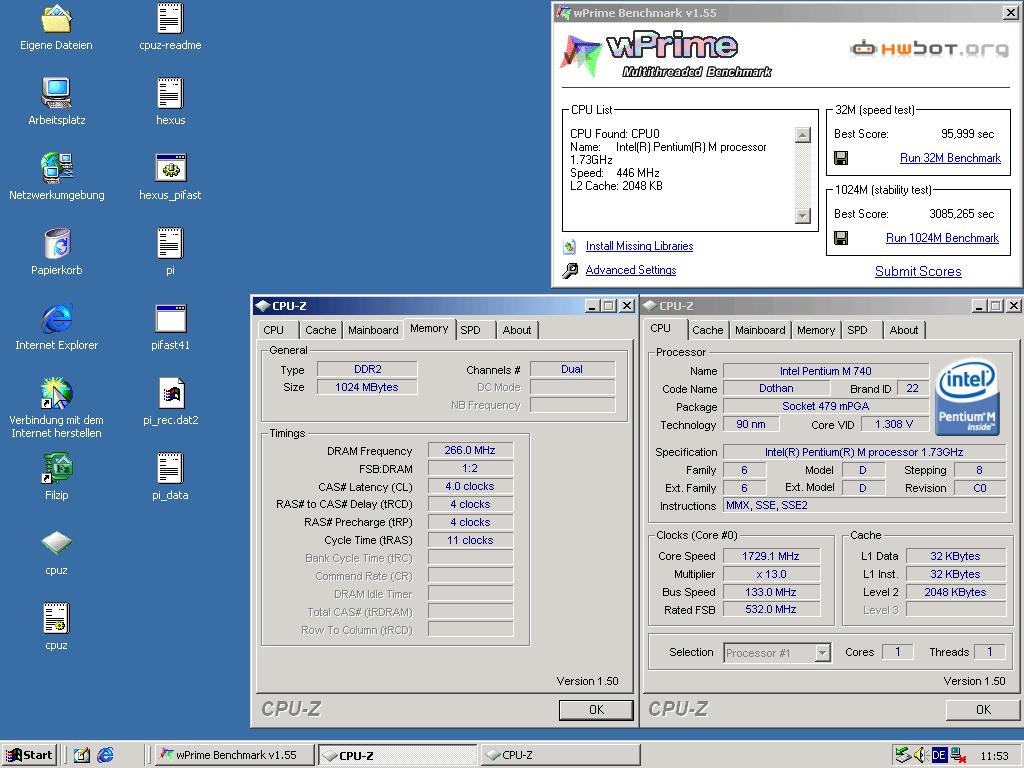Click Run 32M Benchmark link
The height and width of the screenshot is (768, 1024).
(950, 158)
